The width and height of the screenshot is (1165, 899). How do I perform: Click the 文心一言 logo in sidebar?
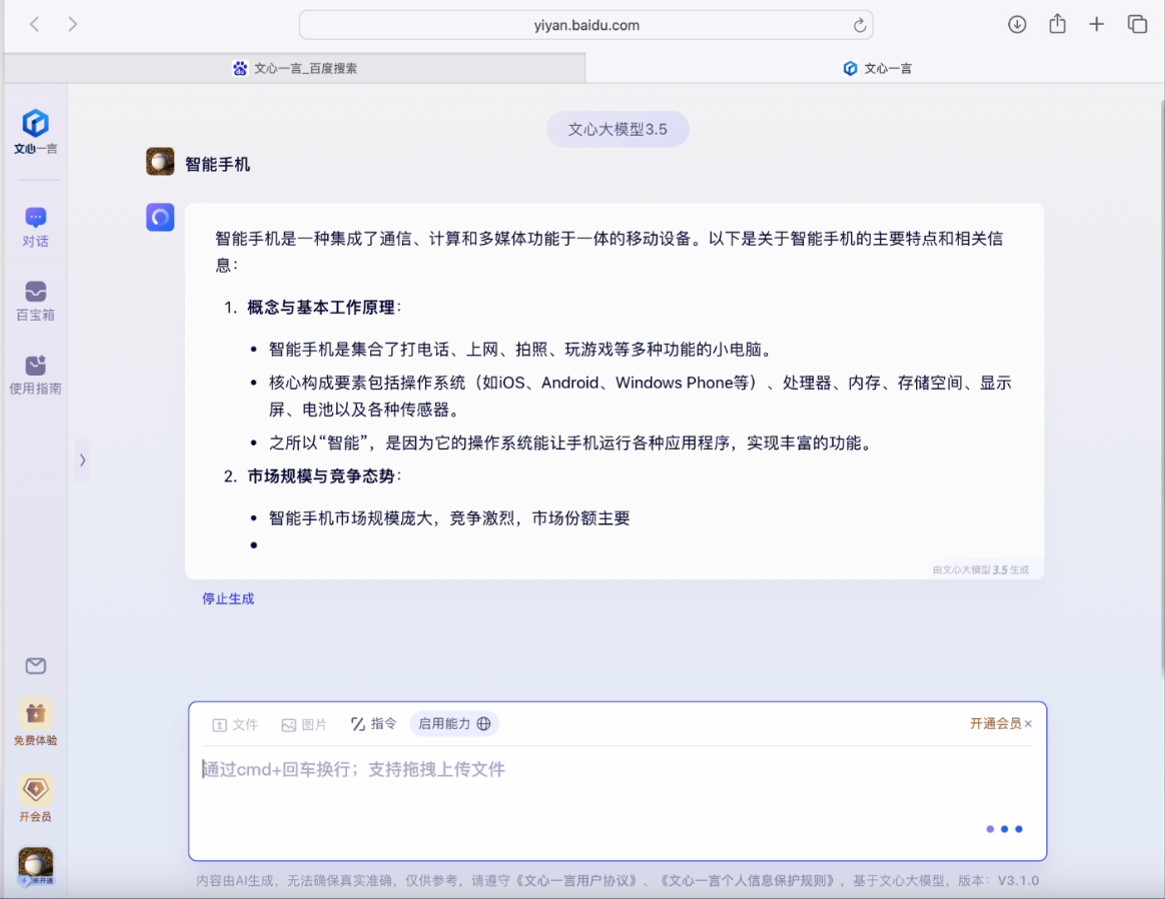point(36,132)
